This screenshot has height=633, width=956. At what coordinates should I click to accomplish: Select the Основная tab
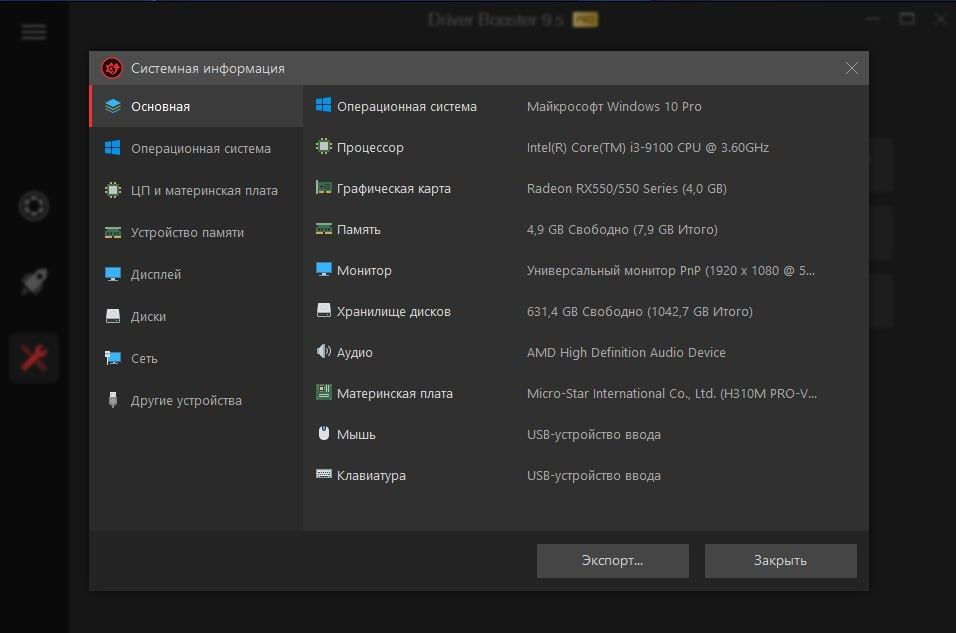click(x=196, y=106)
